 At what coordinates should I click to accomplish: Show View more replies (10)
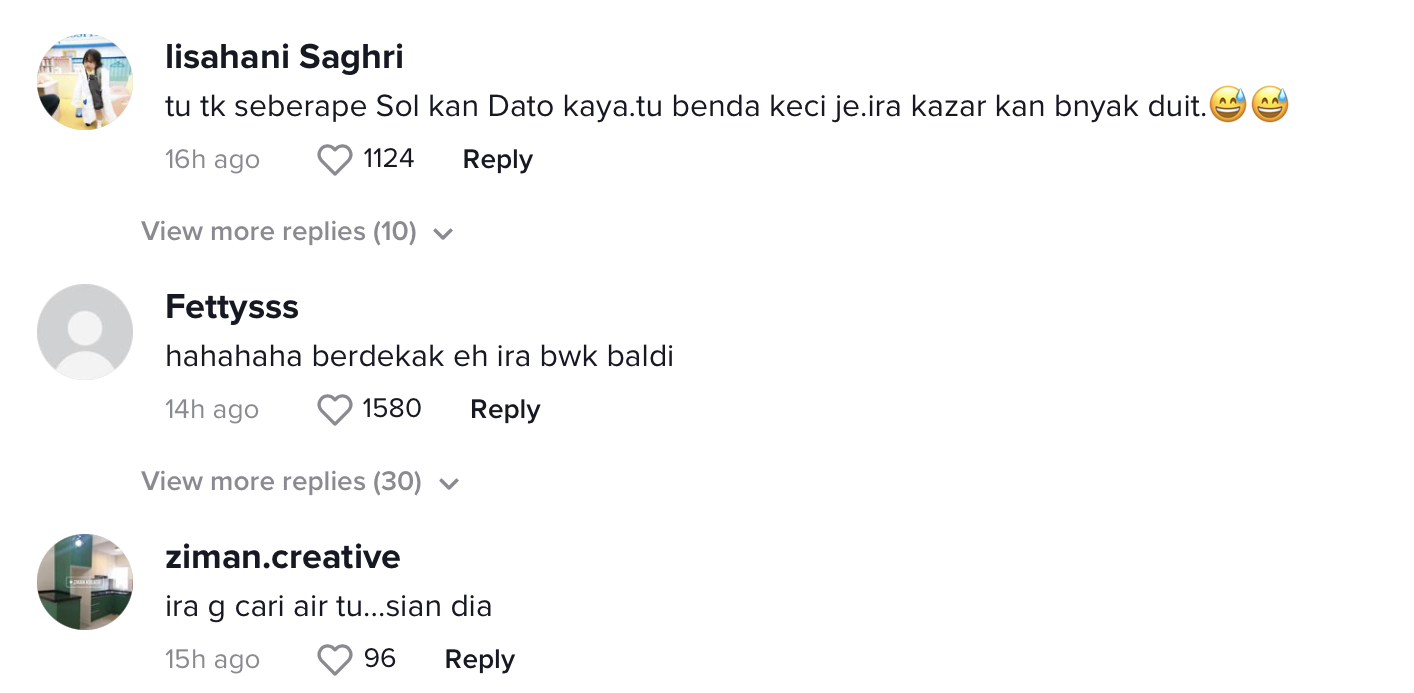tap(278, 232)
